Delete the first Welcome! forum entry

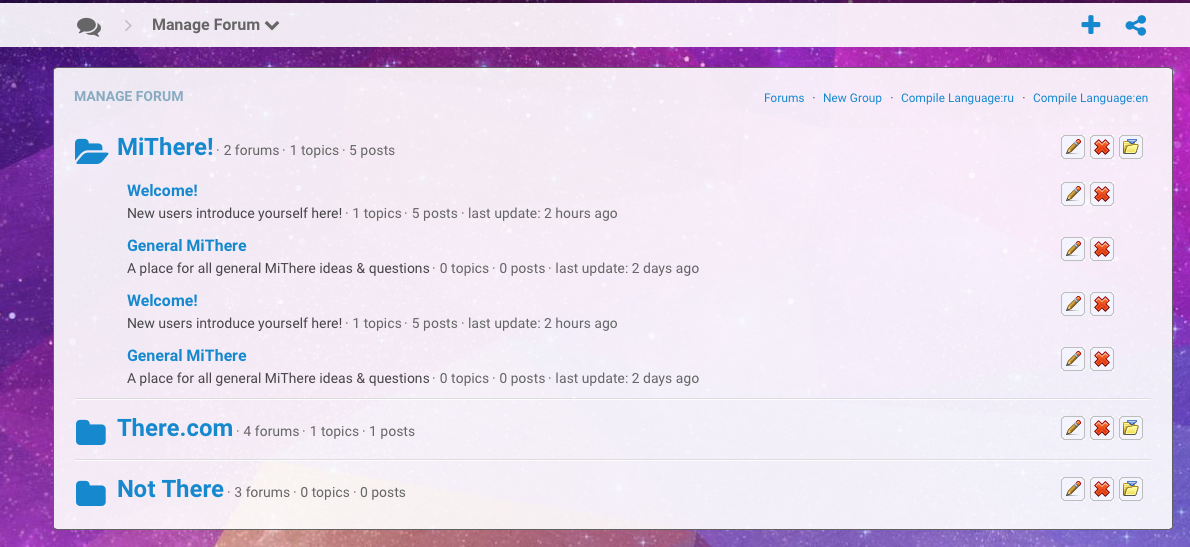point(1102,194)
